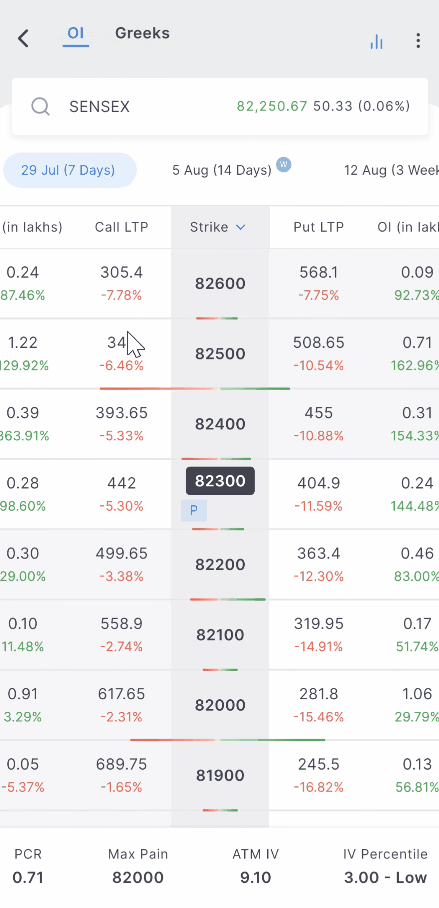Tap Call LTP 442 at 82300
Viewport: 439px width, 908px height.
tap(122, 483)
